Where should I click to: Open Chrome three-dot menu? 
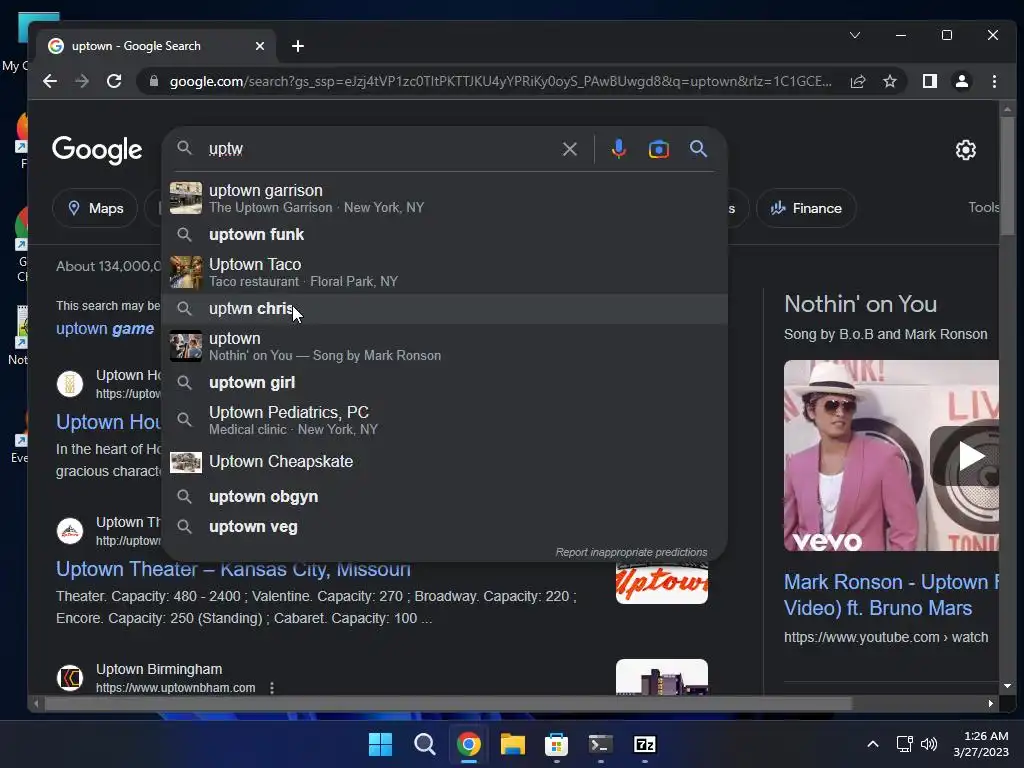994,81
